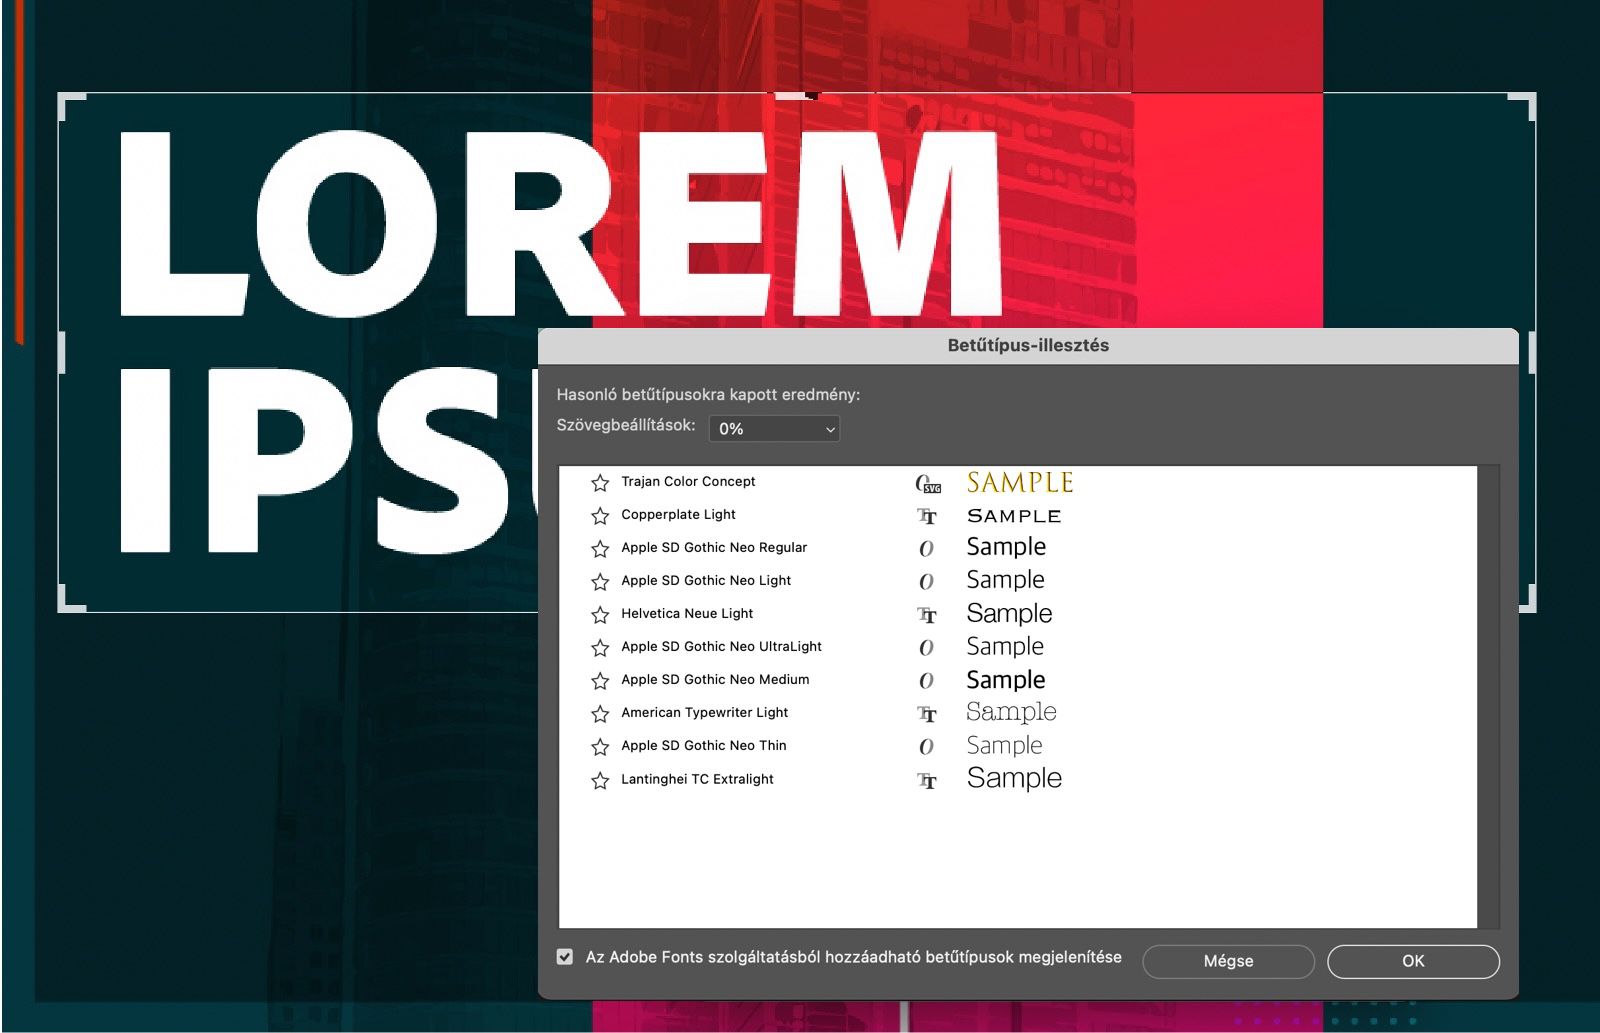This screenshot has width=1600, height=1033.
Task: Click the TrueType icon in the Copperplate Light row
Action: click(927, 516)
